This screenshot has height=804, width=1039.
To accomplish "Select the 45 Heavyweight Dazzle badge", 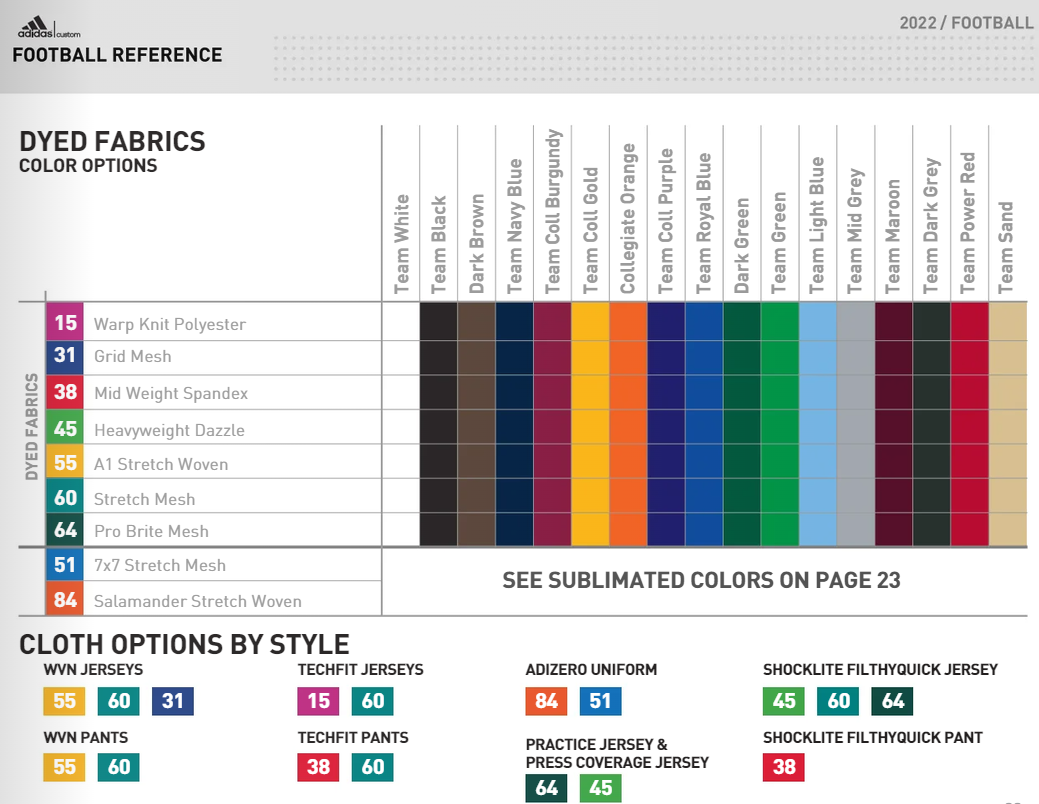I will (x=64, y=427).
